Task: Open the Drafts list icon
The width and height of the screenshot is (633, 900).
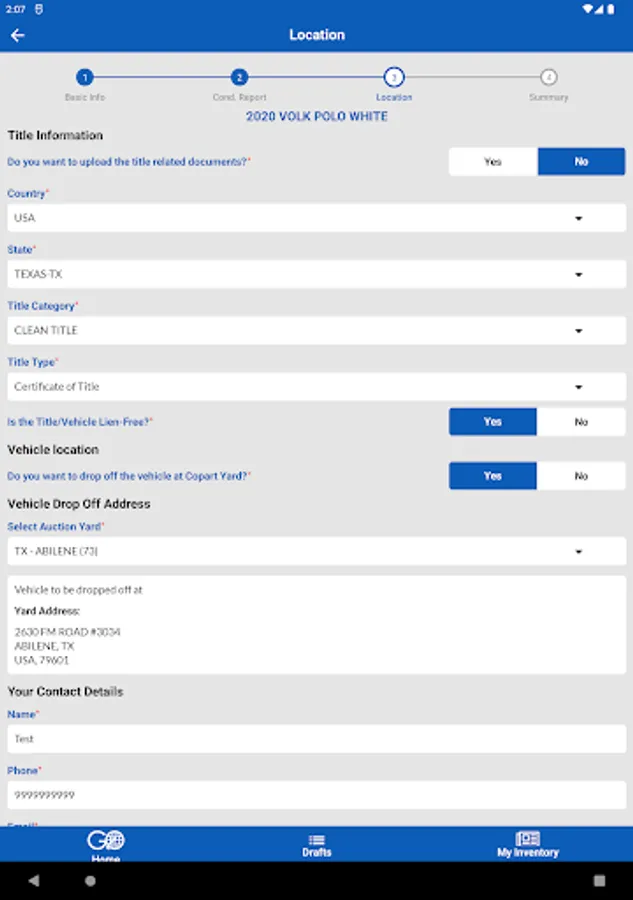Action: [x=317, y=842]
